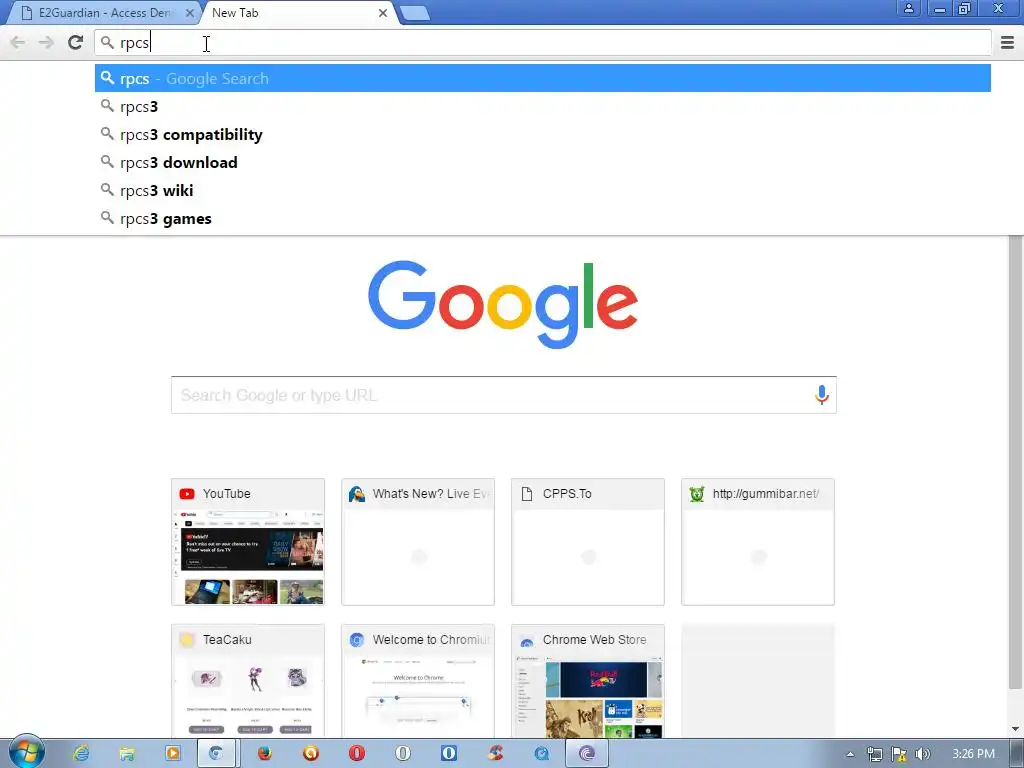1024x768 pixels.
Task: Click the blue Q taskbar icon
Action: tap(541, 754)
